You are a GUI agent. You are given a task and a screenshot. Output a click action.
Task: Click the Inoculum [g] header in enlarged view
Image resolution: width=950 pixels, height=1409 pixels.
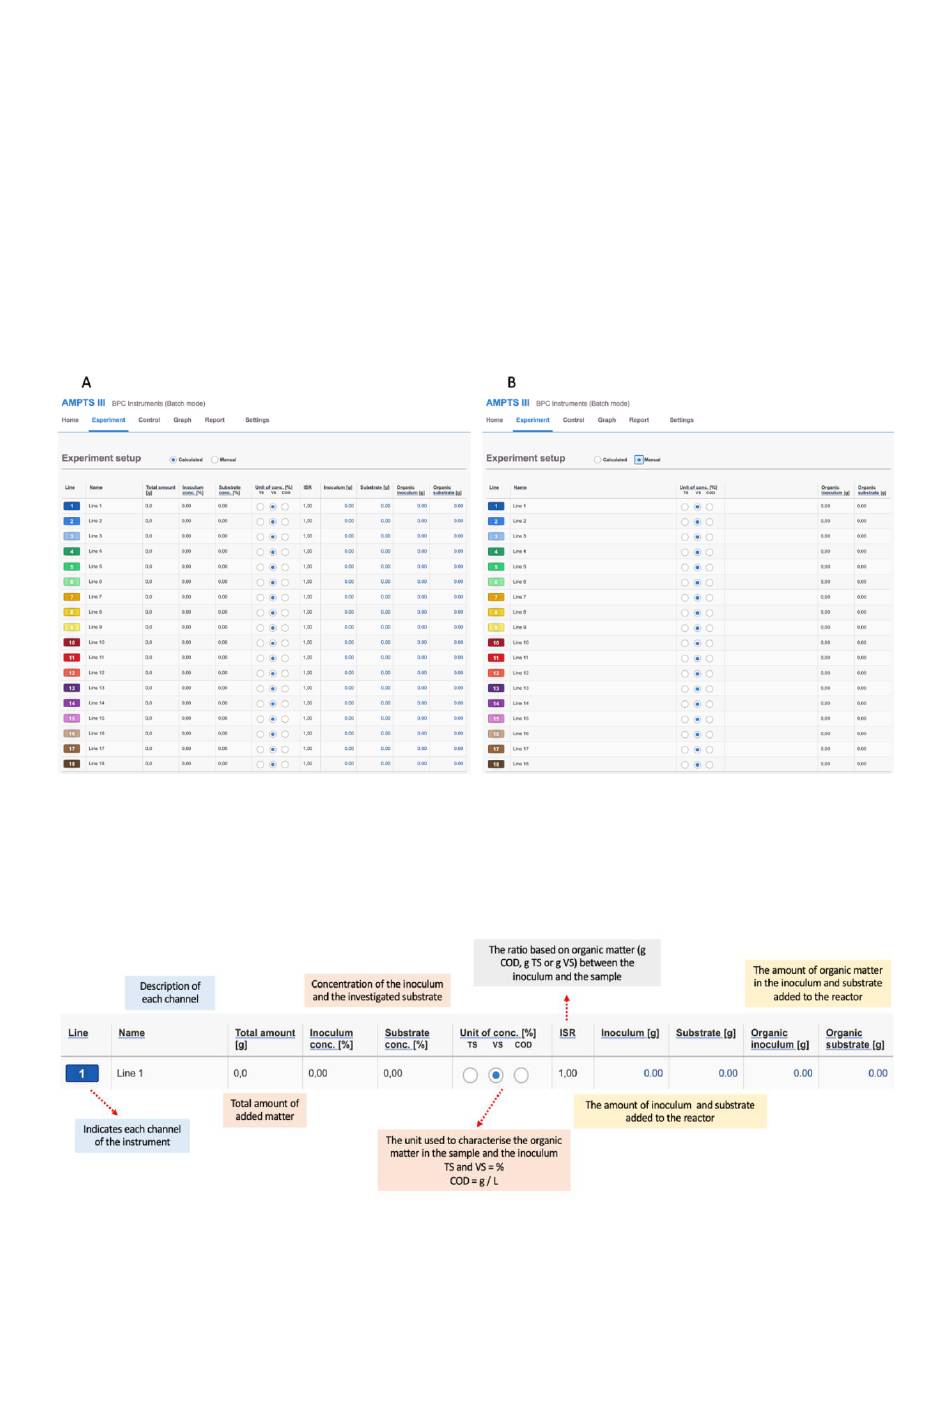click(x=630, y=1033)
